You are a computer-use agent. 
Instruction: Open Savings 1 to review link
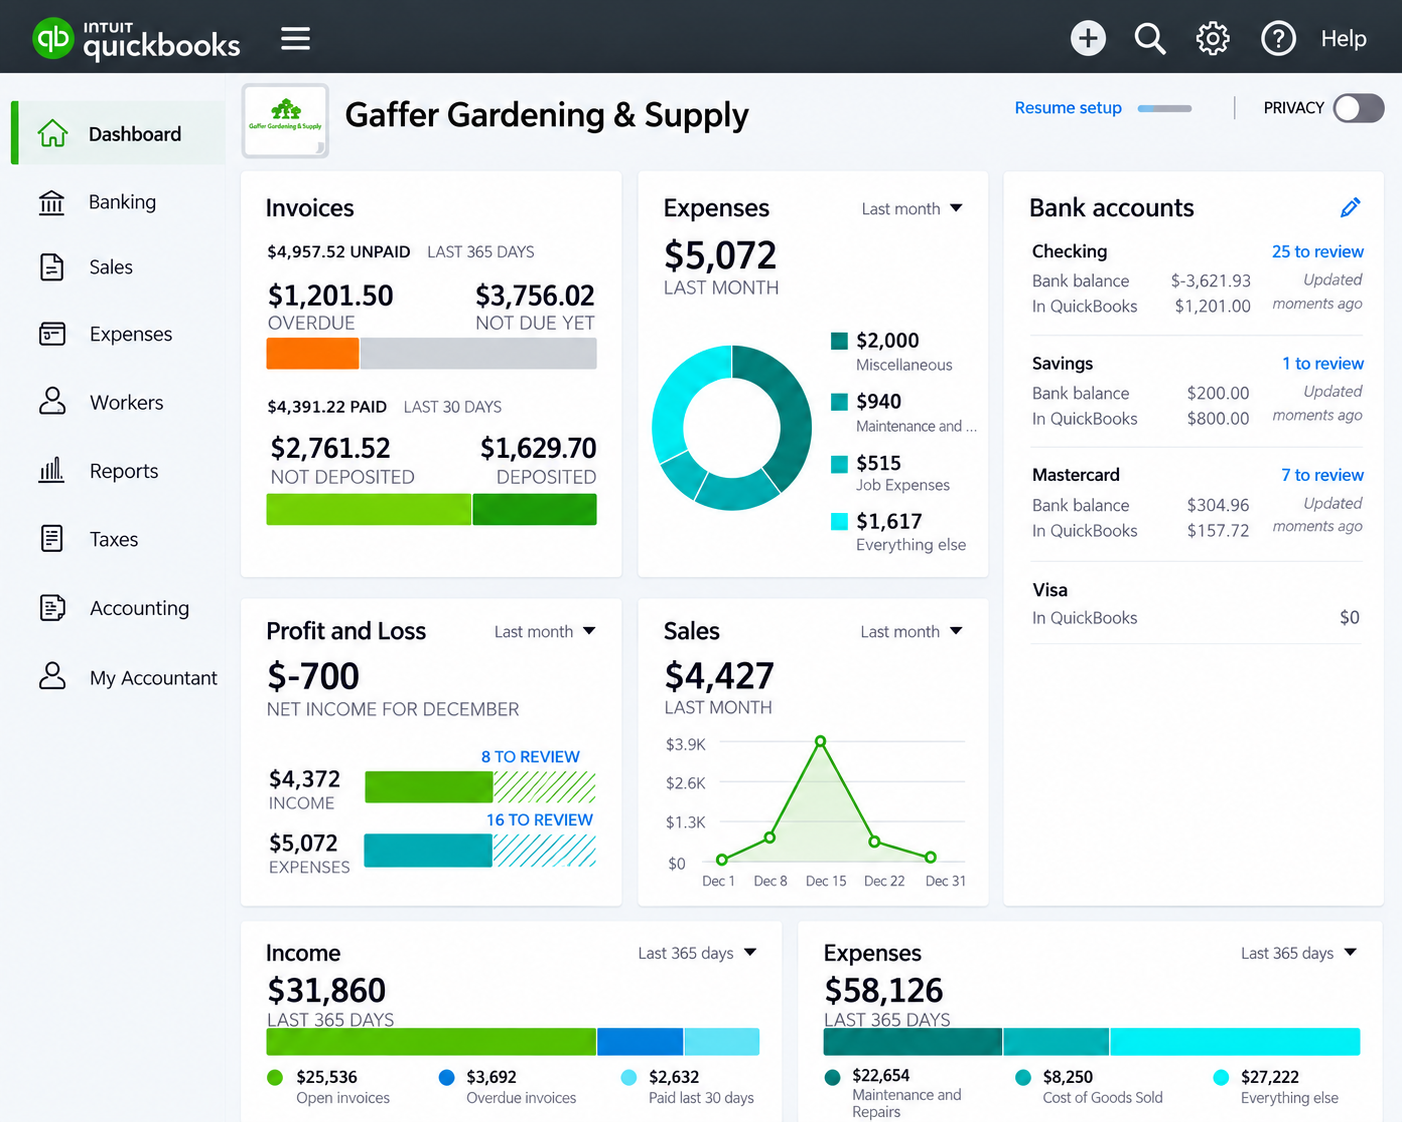click(x=1323, y=364)
